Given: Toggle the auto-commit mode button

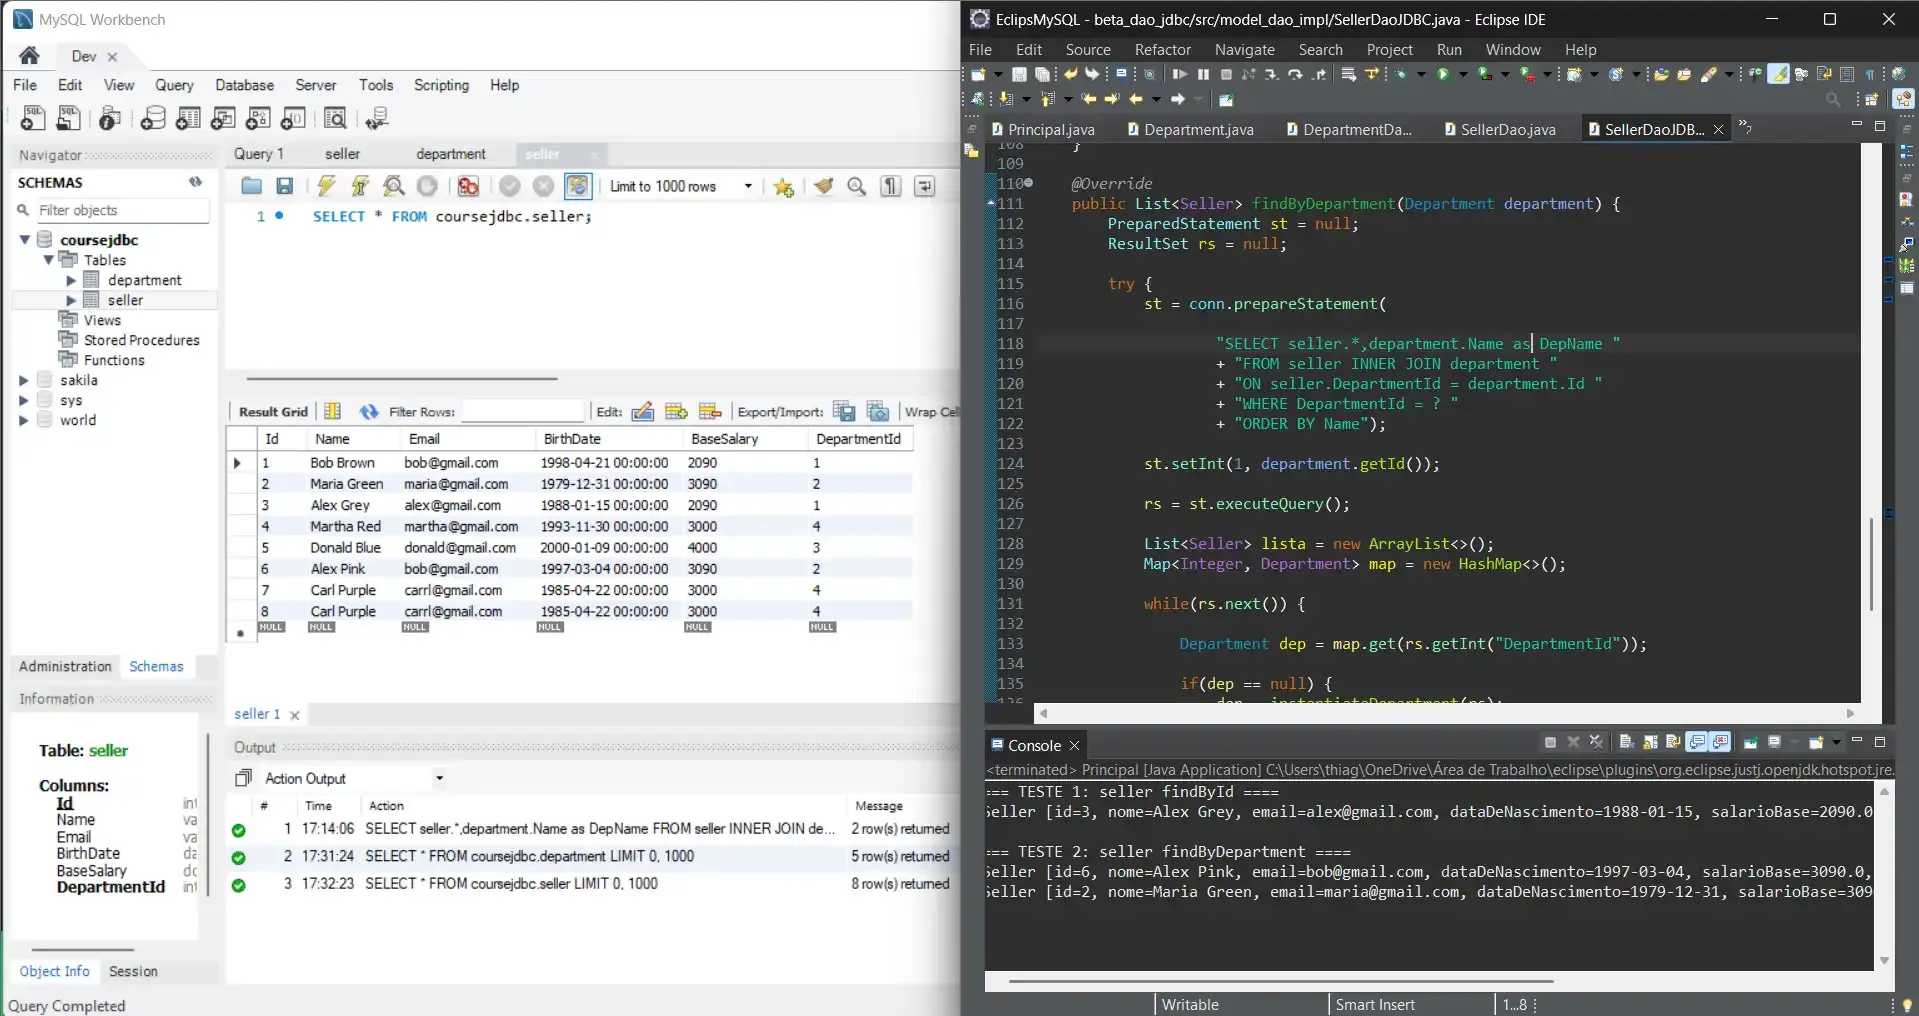Looking at the screenshot, I should [x=578, y=186].
